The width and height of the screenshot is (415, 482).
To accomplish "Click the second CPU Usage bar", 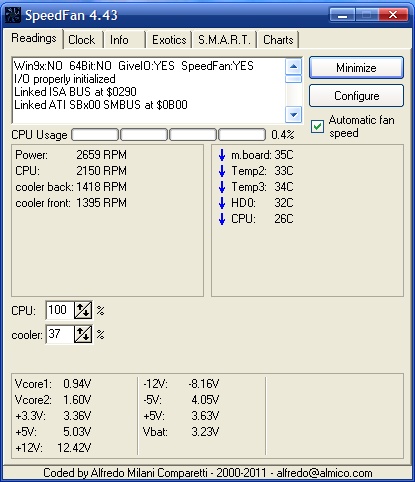I will pos(144,135).
